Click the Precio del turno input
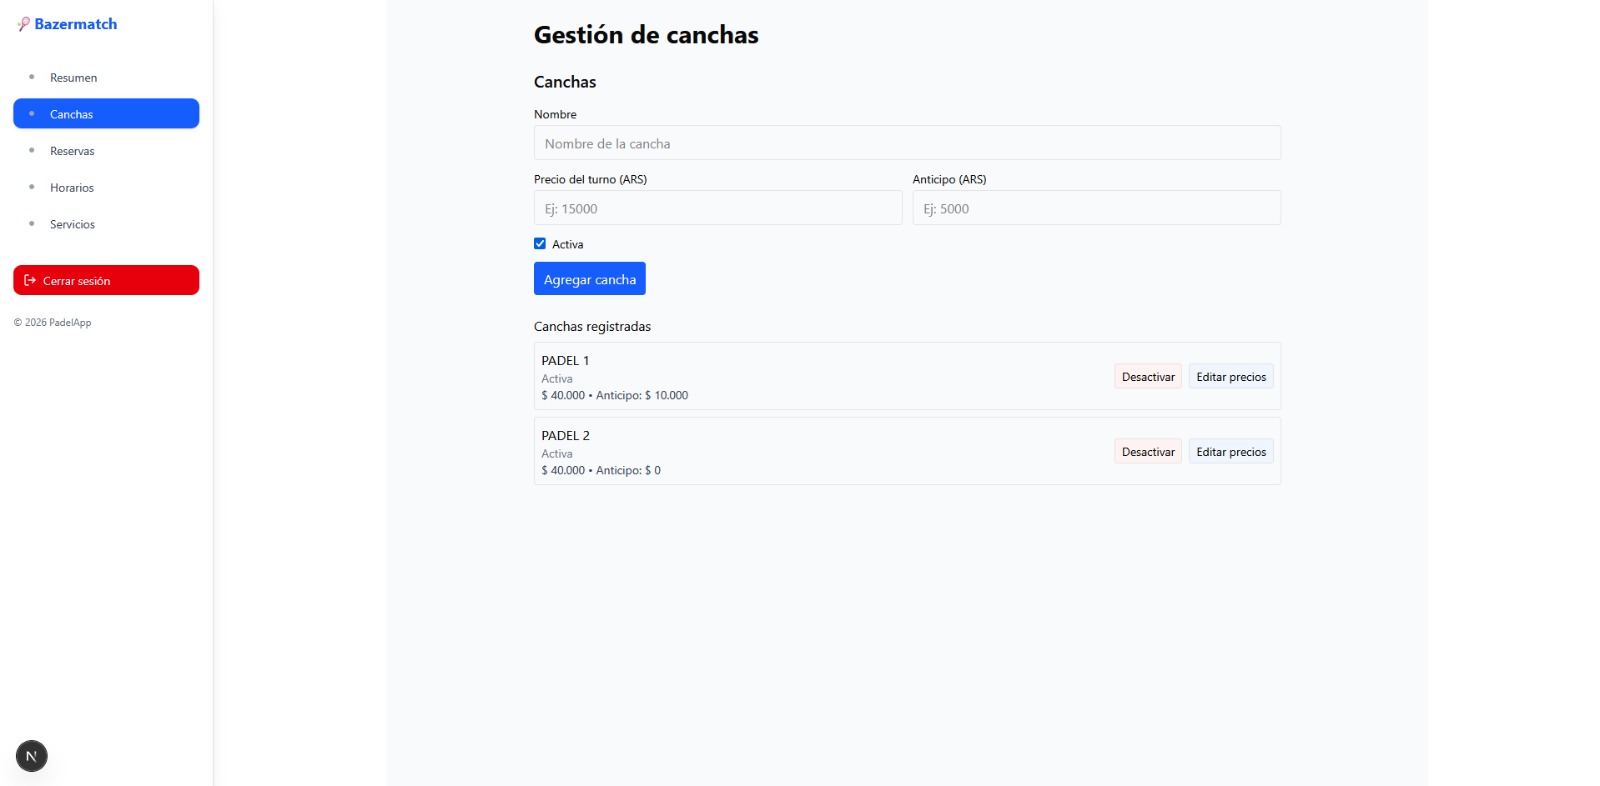This screenshot has height=786, width=1600. pyautogui.click(x=717, y=208)
